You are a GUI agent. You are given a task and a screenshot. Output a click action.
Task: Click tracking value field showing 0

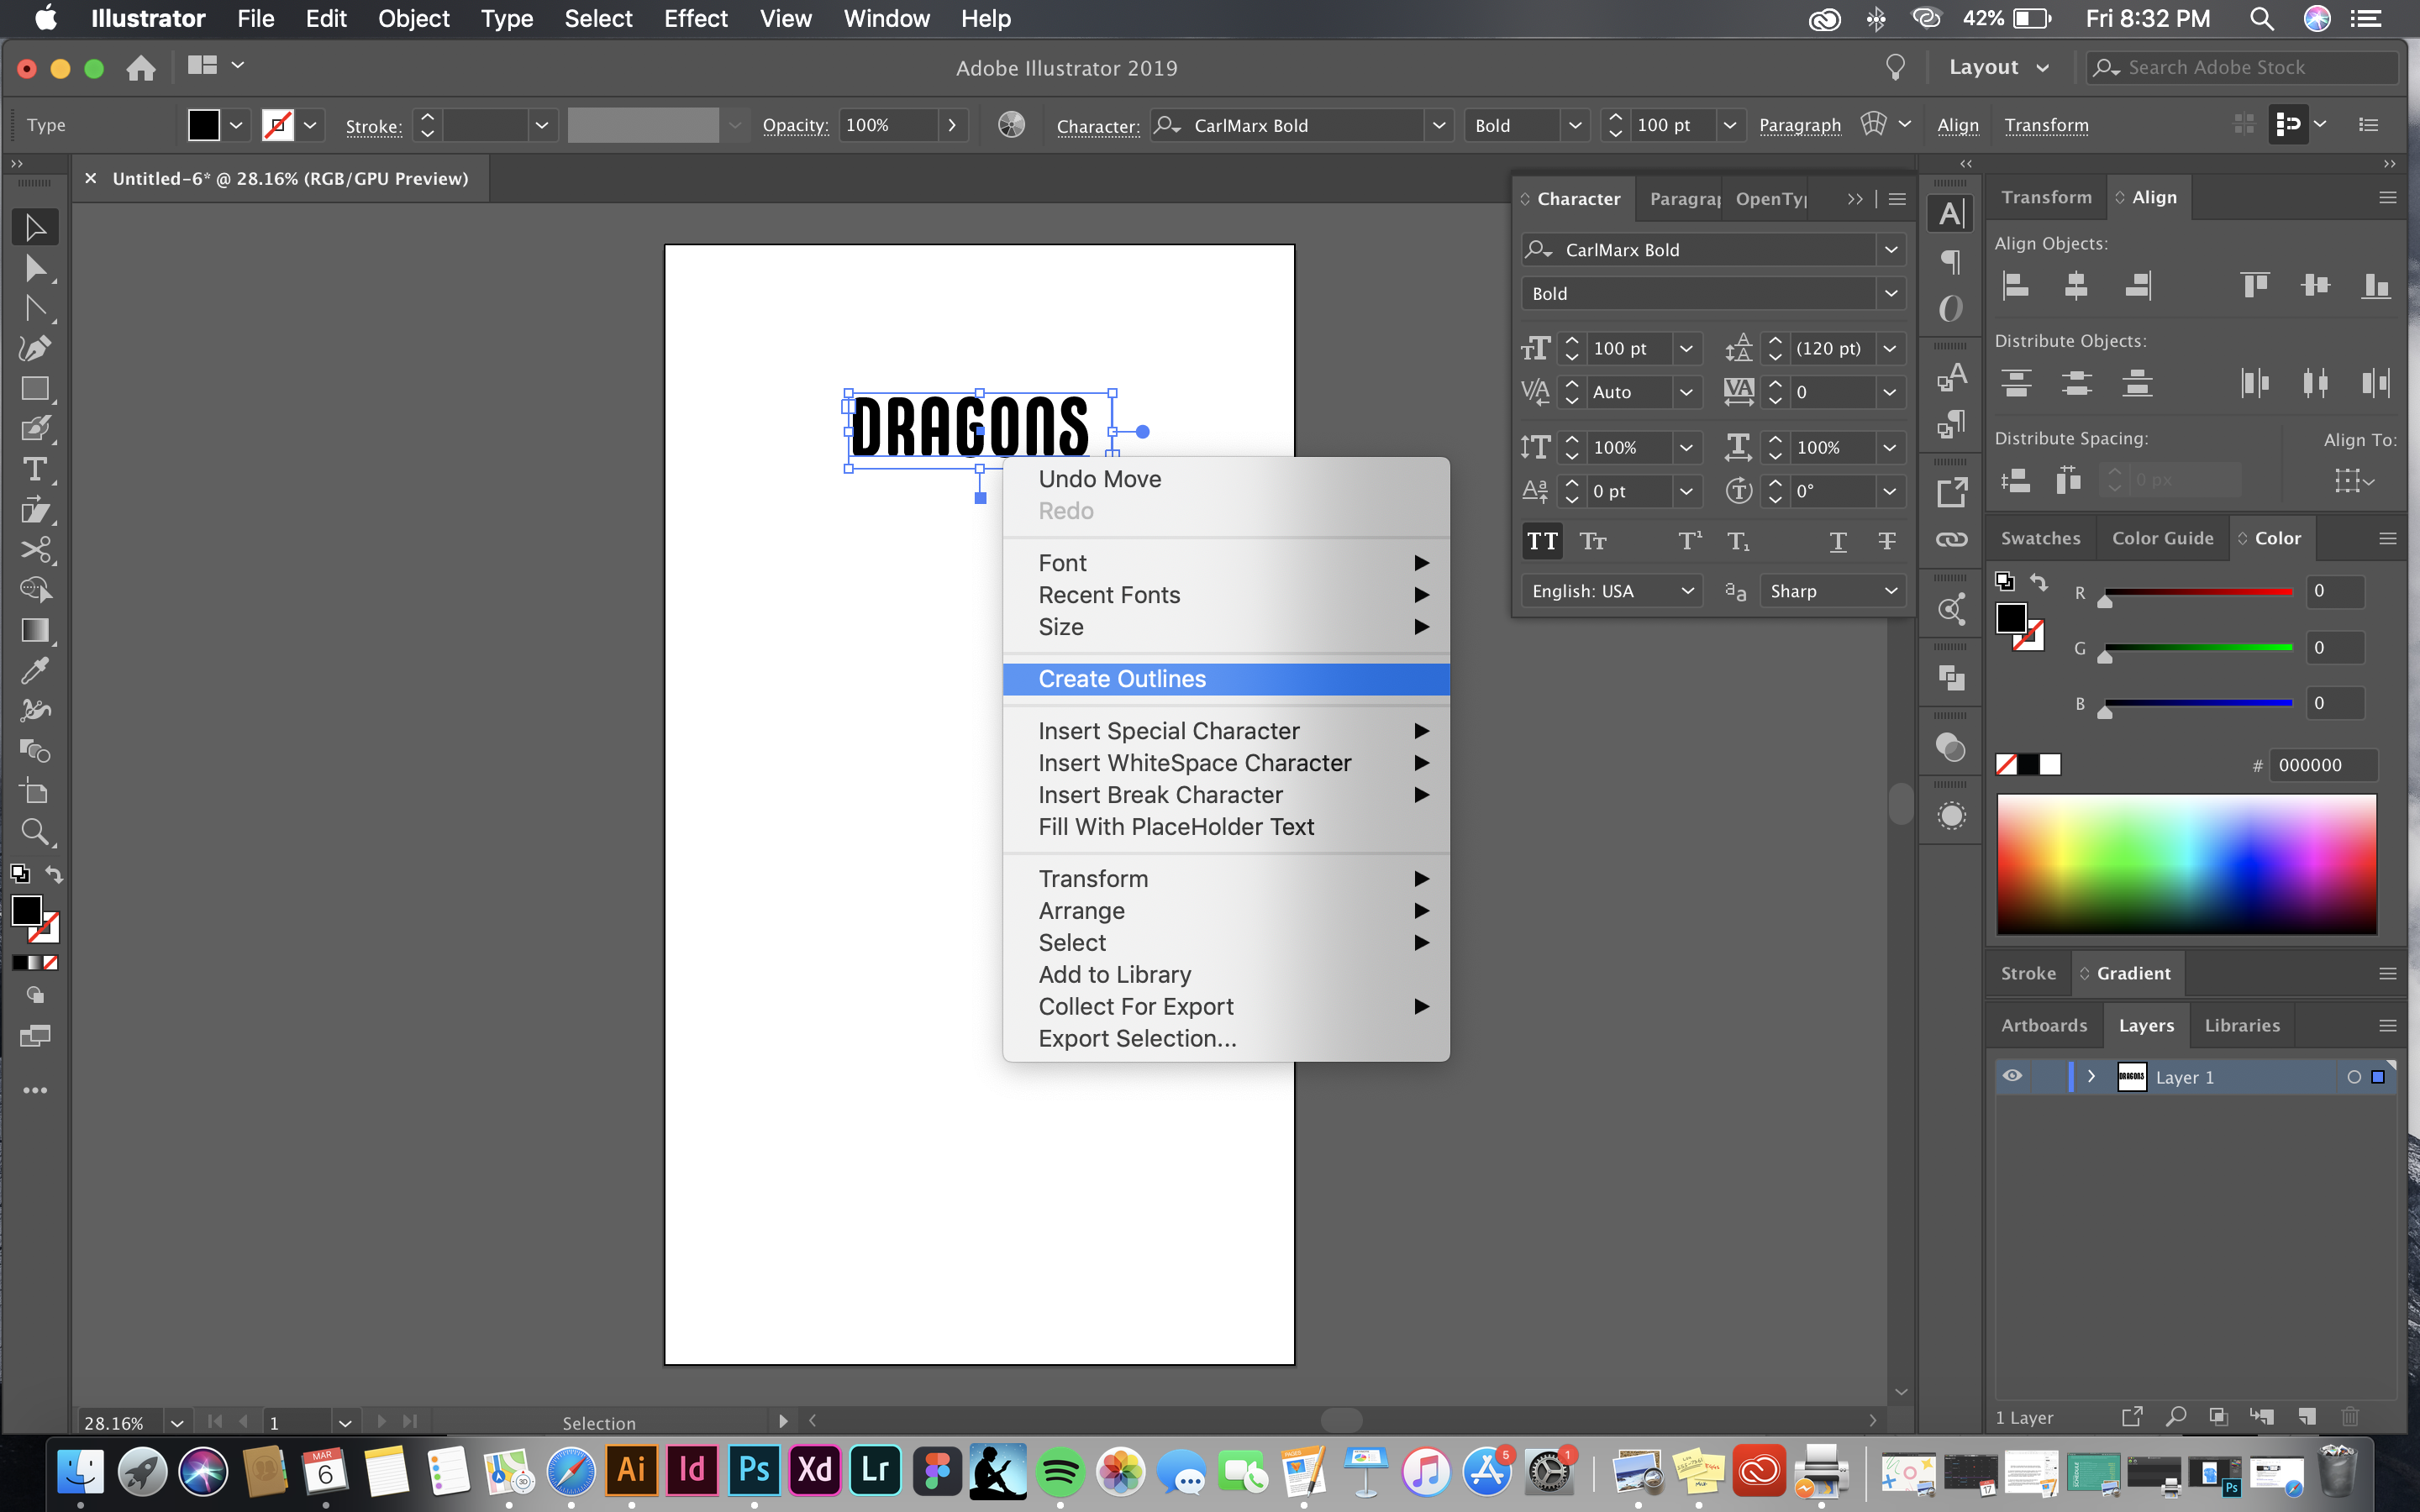click(x=1831, y=392)
